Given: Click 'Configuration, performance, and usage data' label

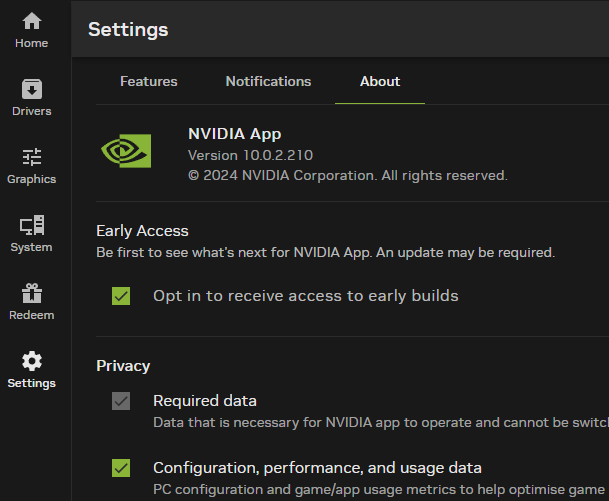Looking at the screenshot, I should (317, 468).
